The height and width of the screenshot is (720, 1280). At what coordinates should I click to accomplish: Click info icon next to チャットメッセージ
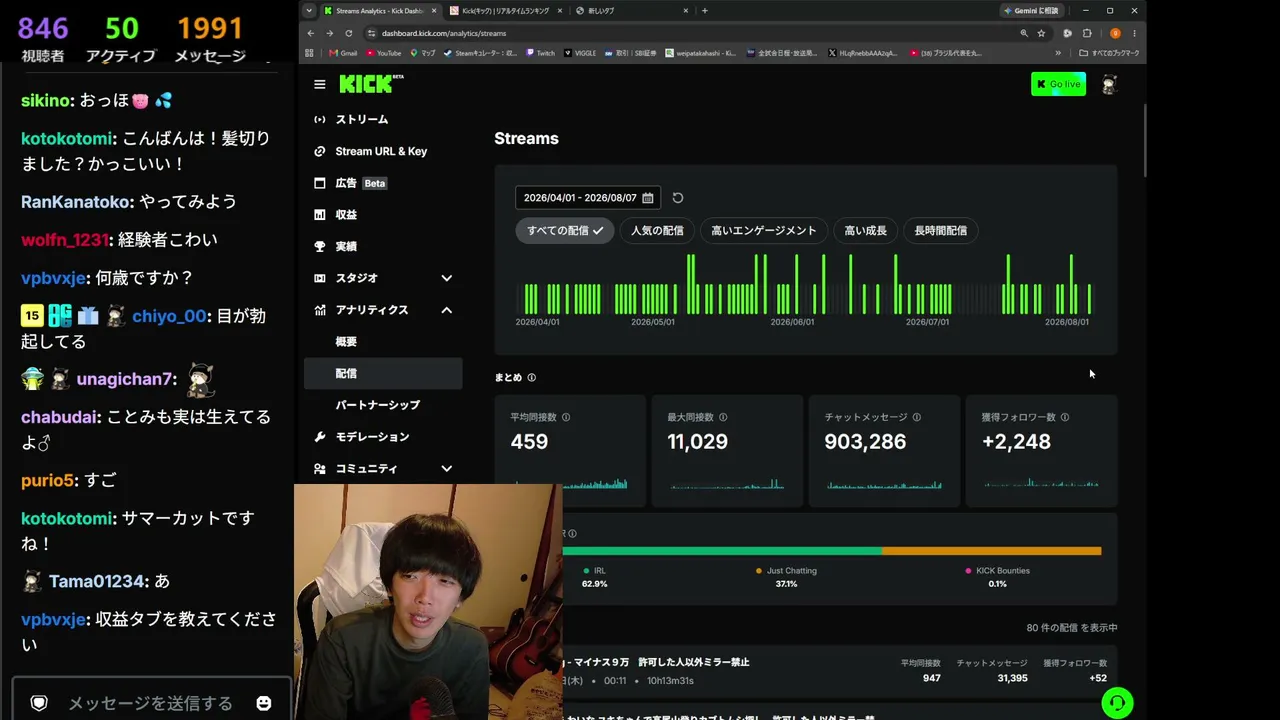tap(916, 417)
